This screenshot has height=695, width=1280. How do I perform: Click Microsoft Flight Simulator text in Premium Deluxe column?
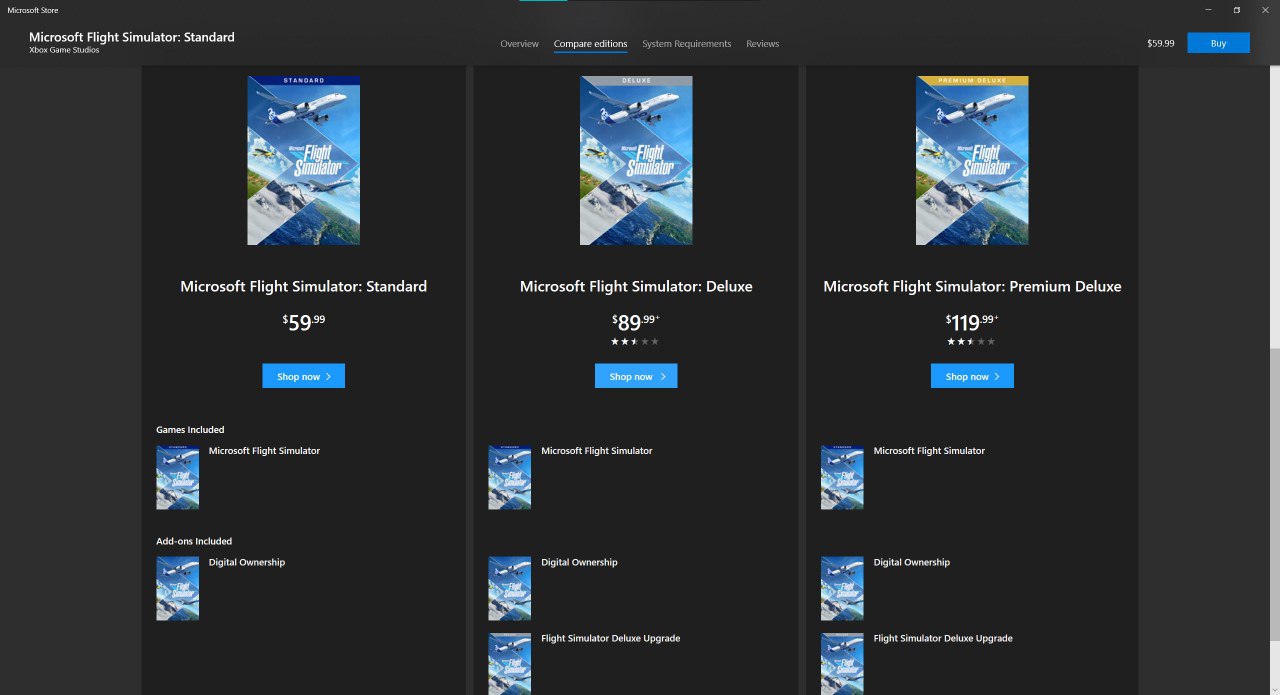[929, 451]
